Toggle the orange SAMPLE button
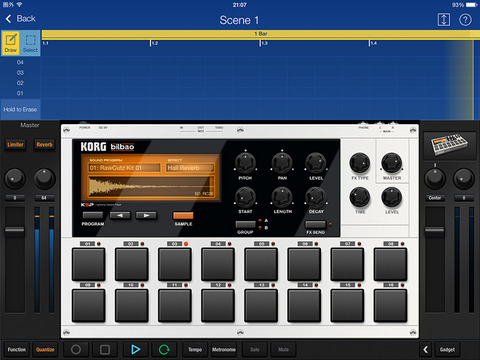 click(x=183, y=216)
